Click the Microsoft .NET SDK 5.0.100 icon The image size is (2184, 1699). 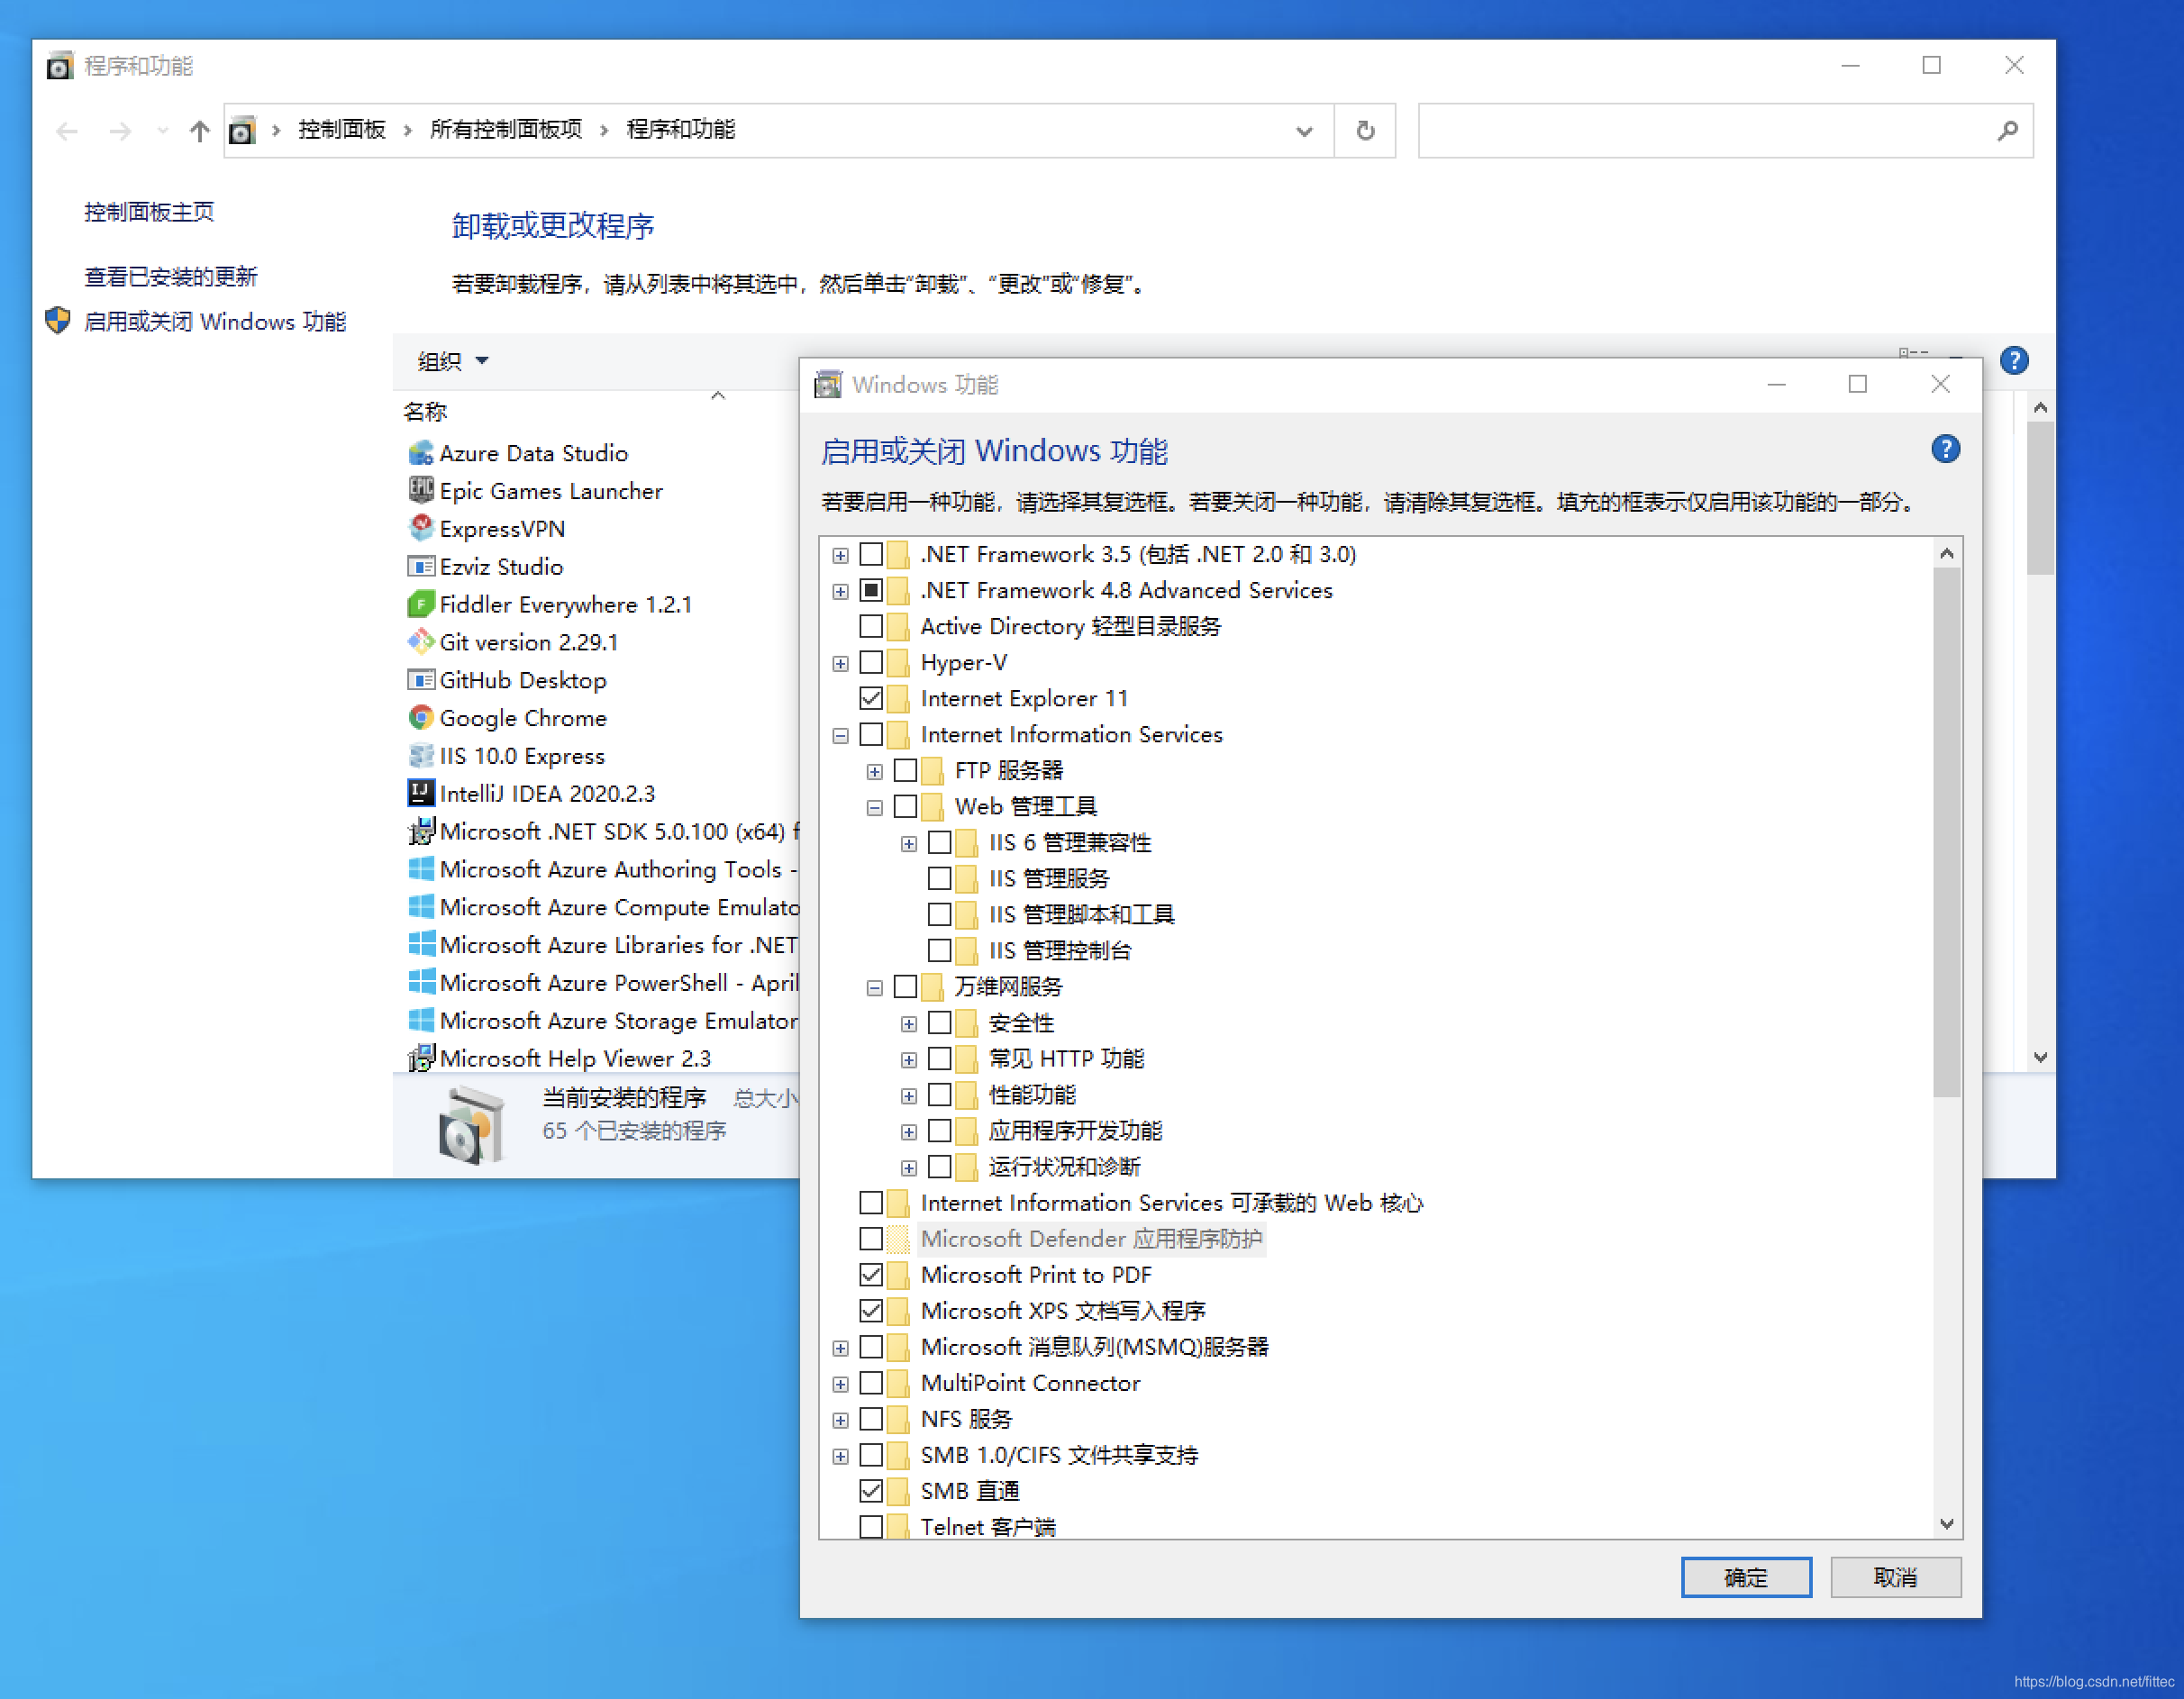[x=421, y=831]
